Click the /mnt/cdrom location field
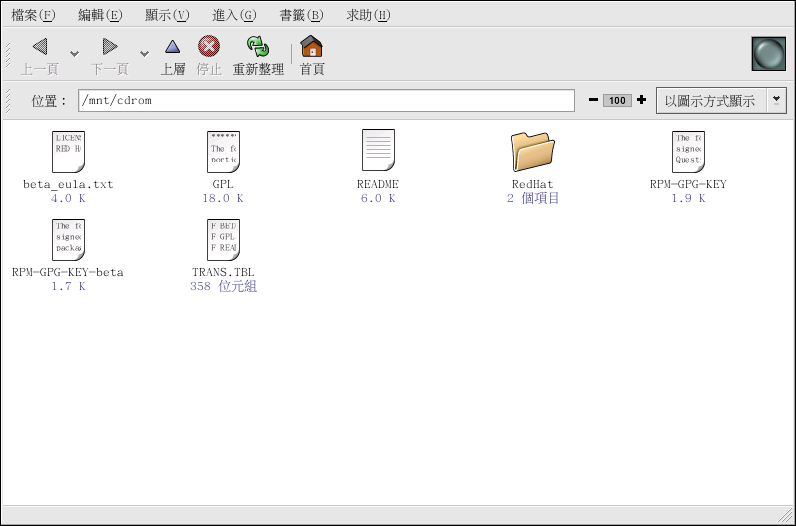This screenshot has height=526, width=796. pos(326,101)
